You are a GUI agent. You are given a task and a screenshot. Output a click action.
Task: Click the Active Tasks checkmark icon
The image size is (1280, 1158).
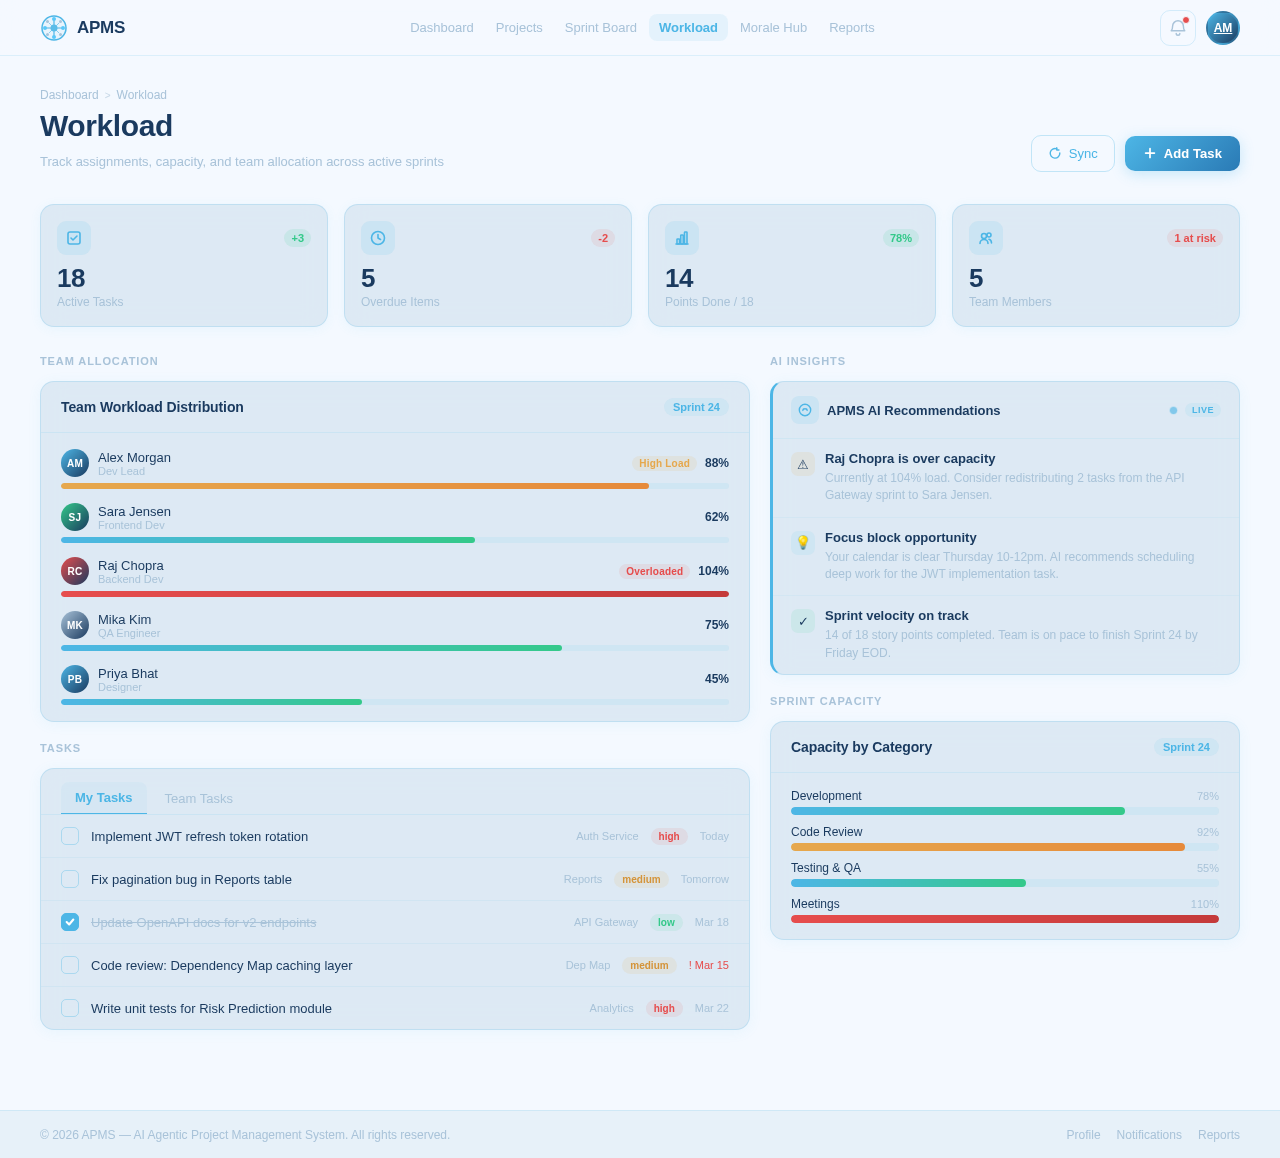74,238
